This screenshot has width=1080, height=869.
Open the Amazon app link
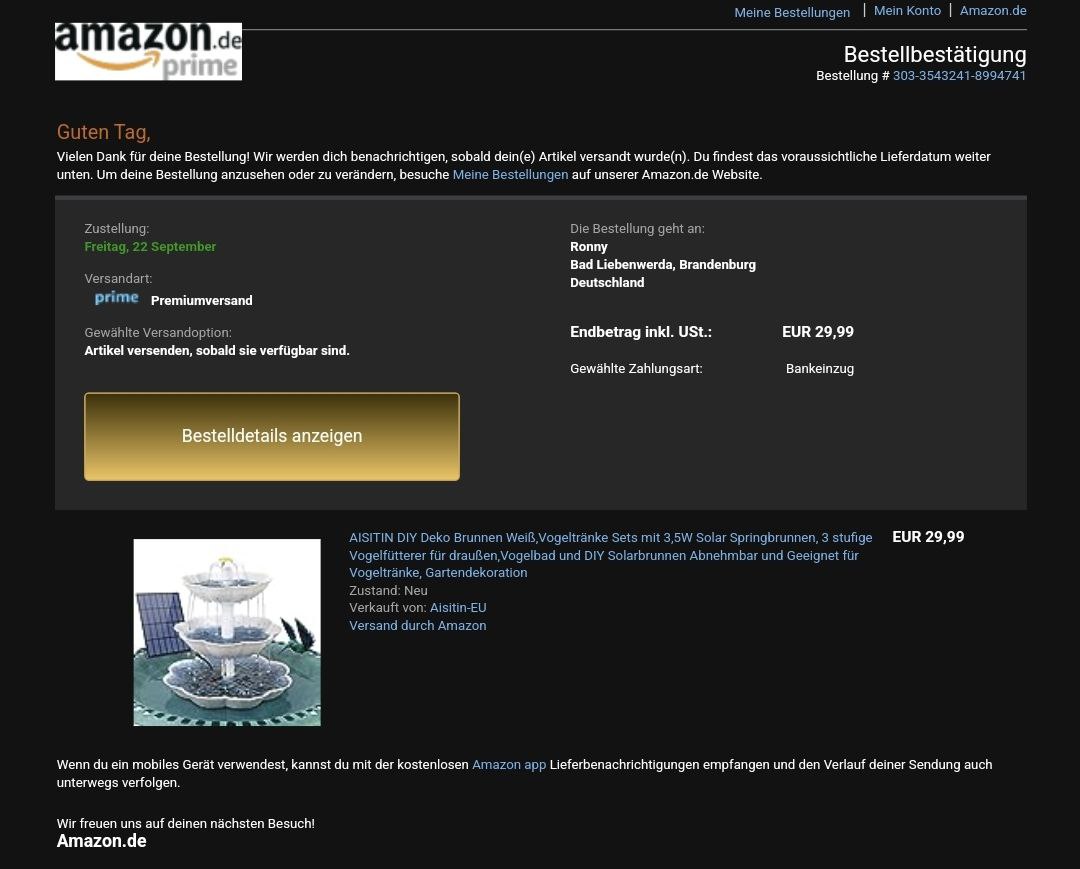tap(509, 765)
